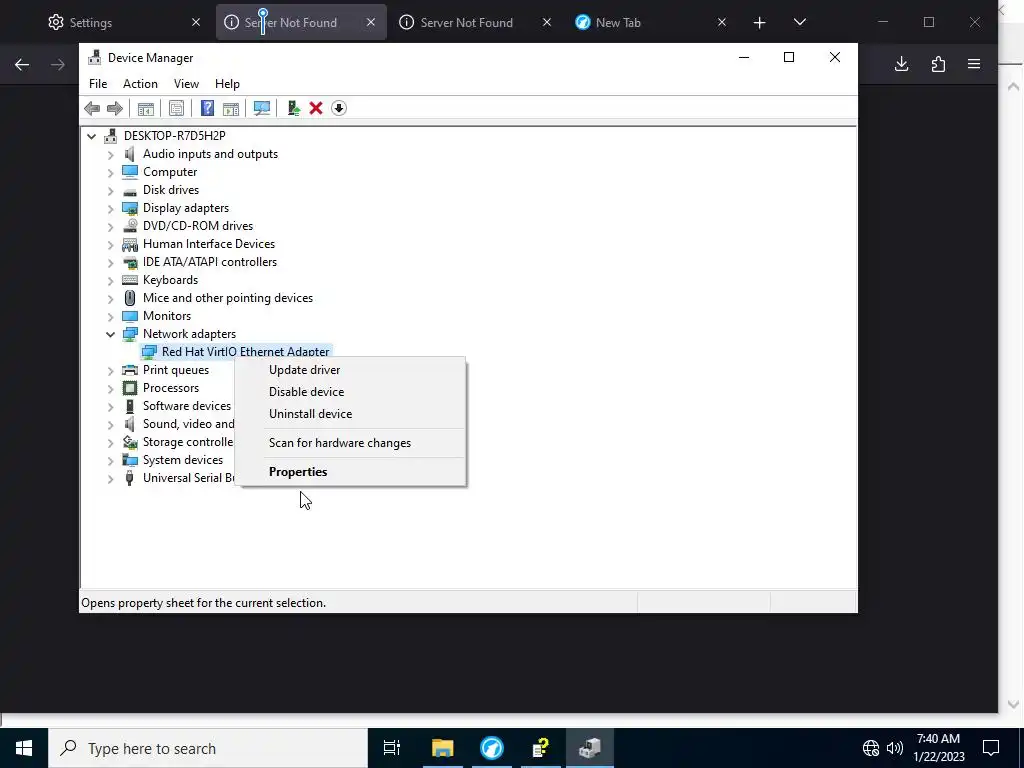The height and width of the screenshot is (768, 1024).
Task: Expand the Processors category
Action: click(110, 389)
